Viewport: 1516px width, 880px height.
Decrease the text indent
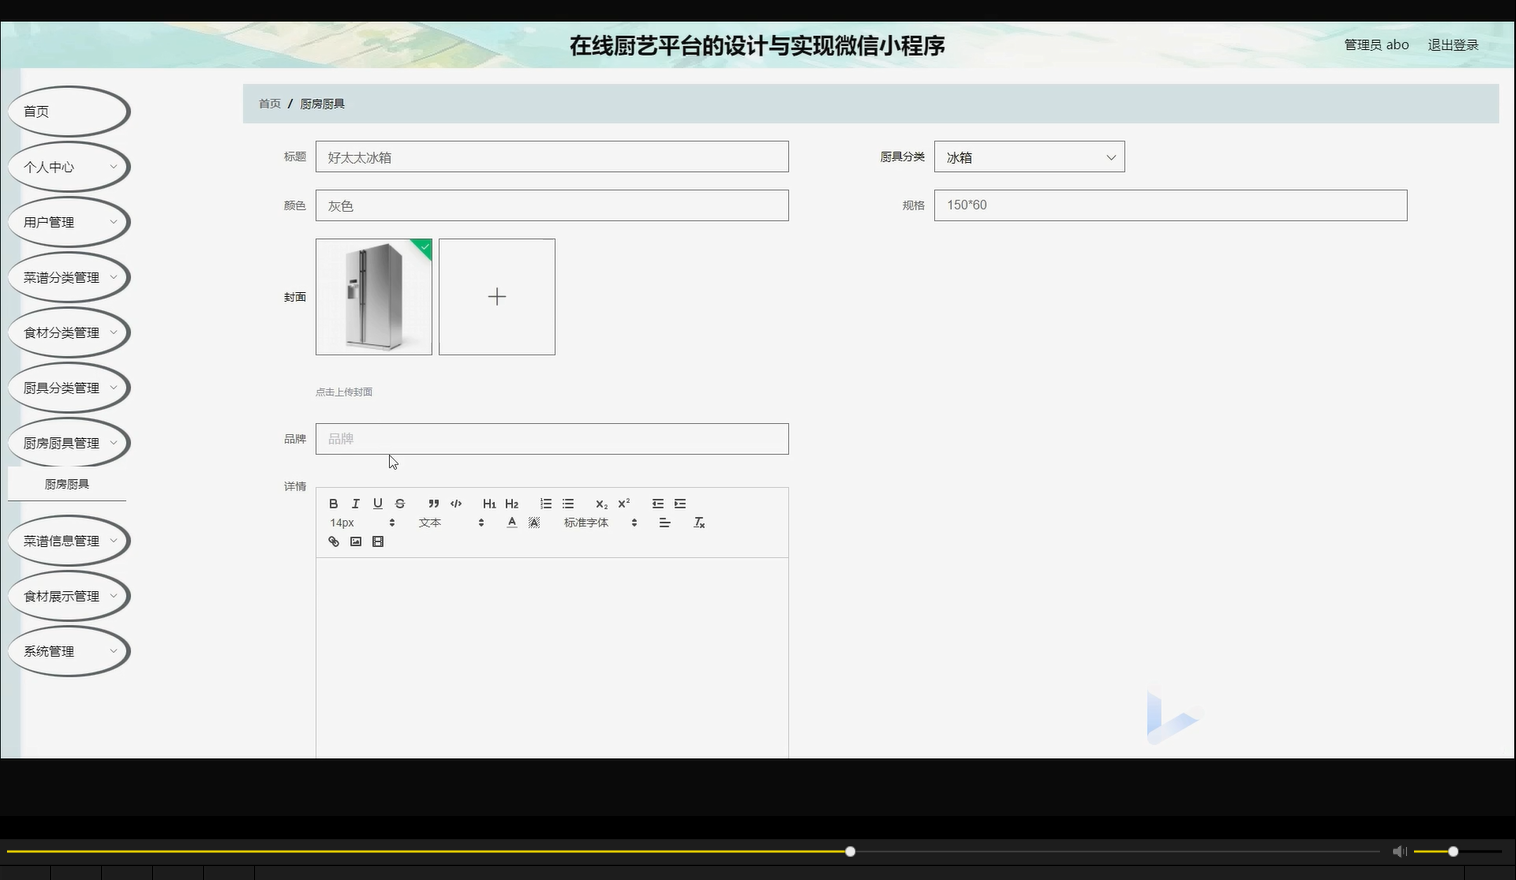pyautogui.click(x=658, y=504)
